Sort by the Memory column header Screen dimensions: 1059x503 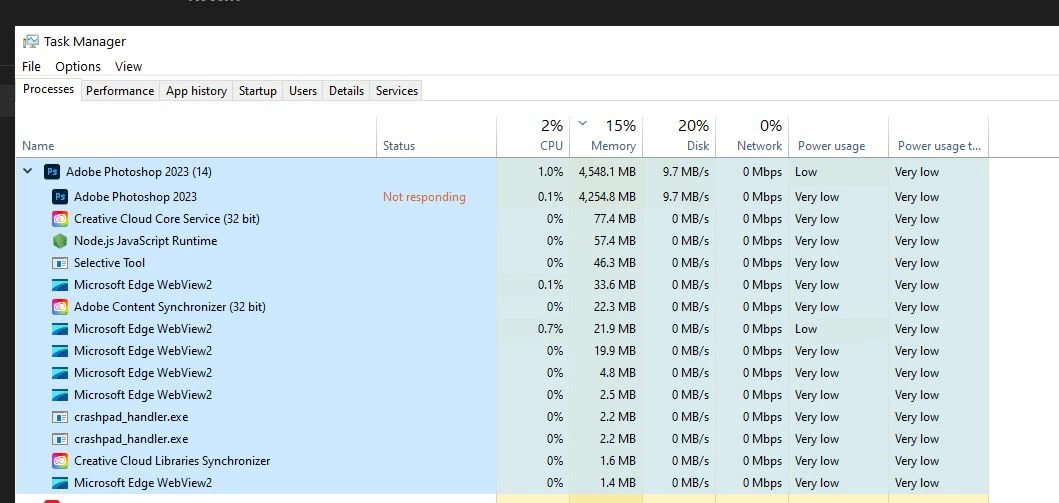[606, 137]
